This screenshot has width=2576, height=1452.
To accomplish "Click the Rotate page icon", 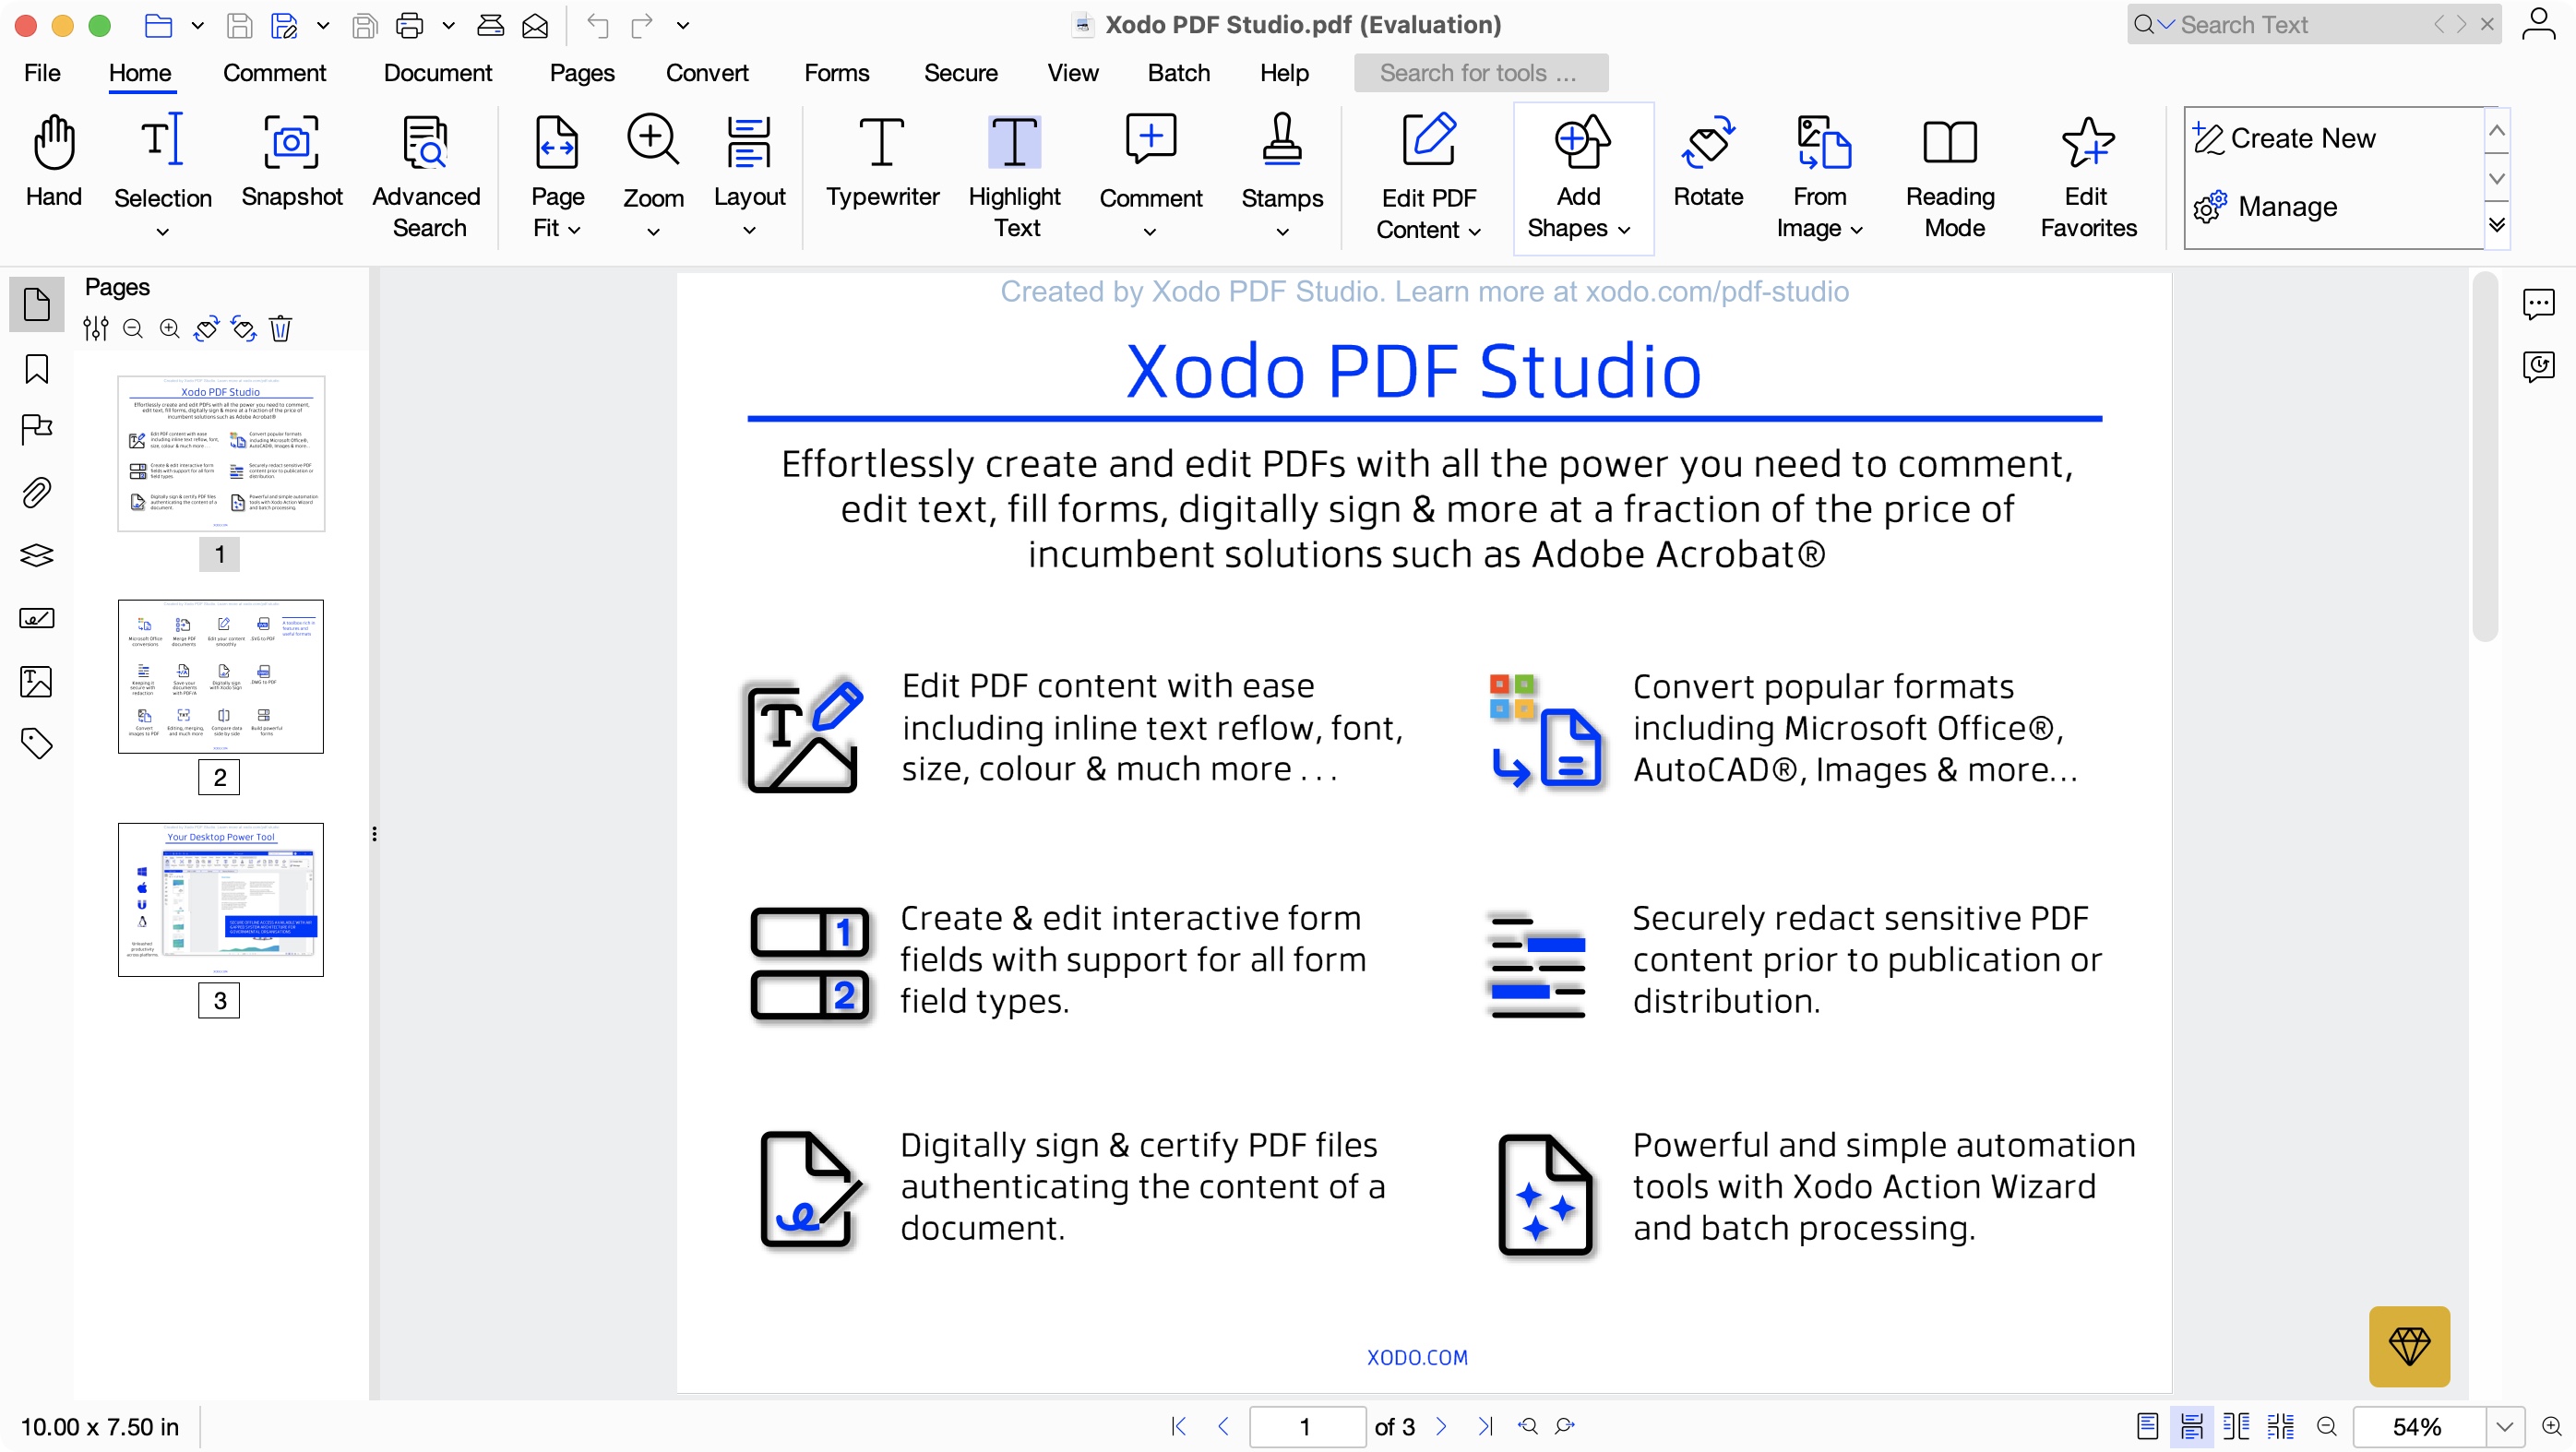I will (1707, 143).
